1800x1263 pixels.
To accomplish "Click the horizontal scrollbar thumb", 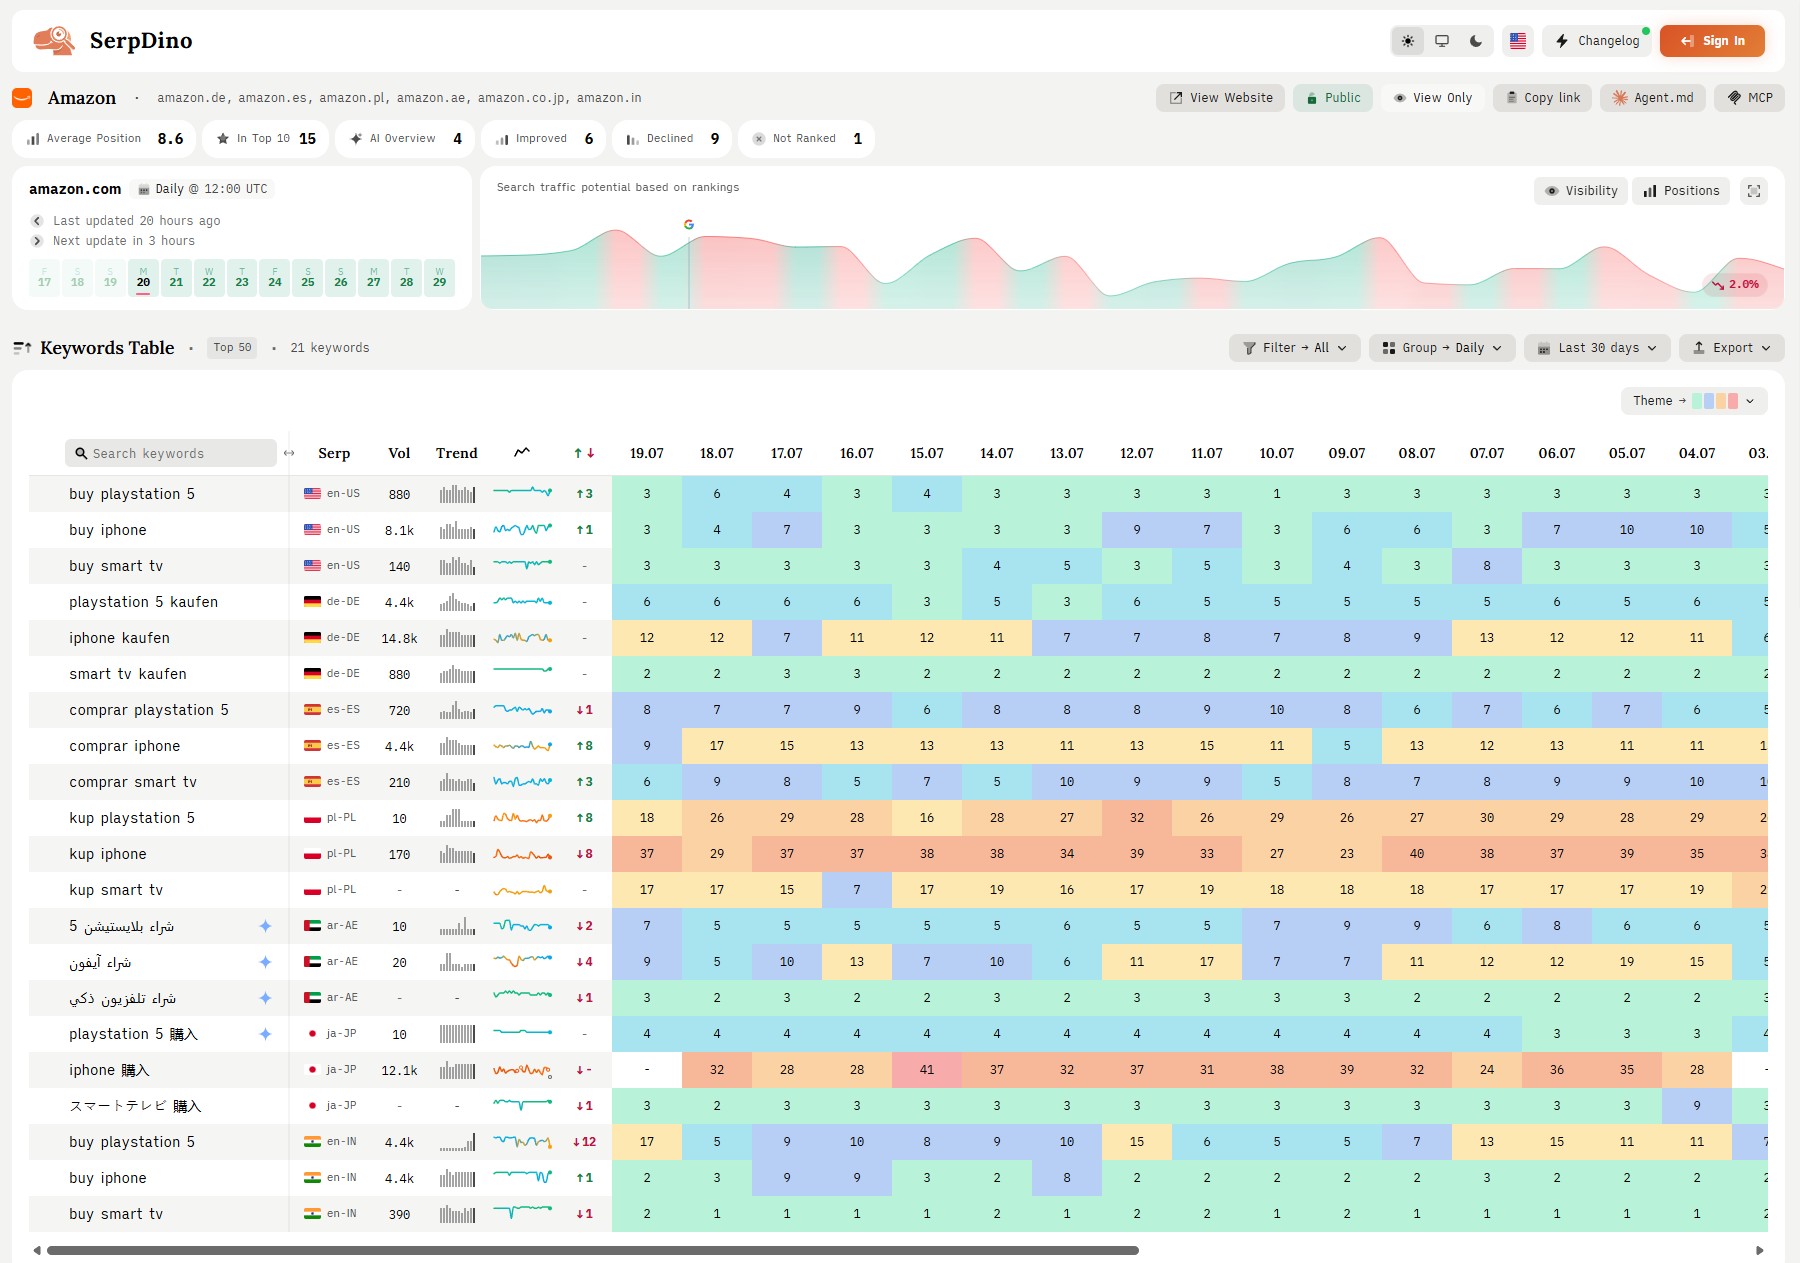I will tap(593, 1250).
